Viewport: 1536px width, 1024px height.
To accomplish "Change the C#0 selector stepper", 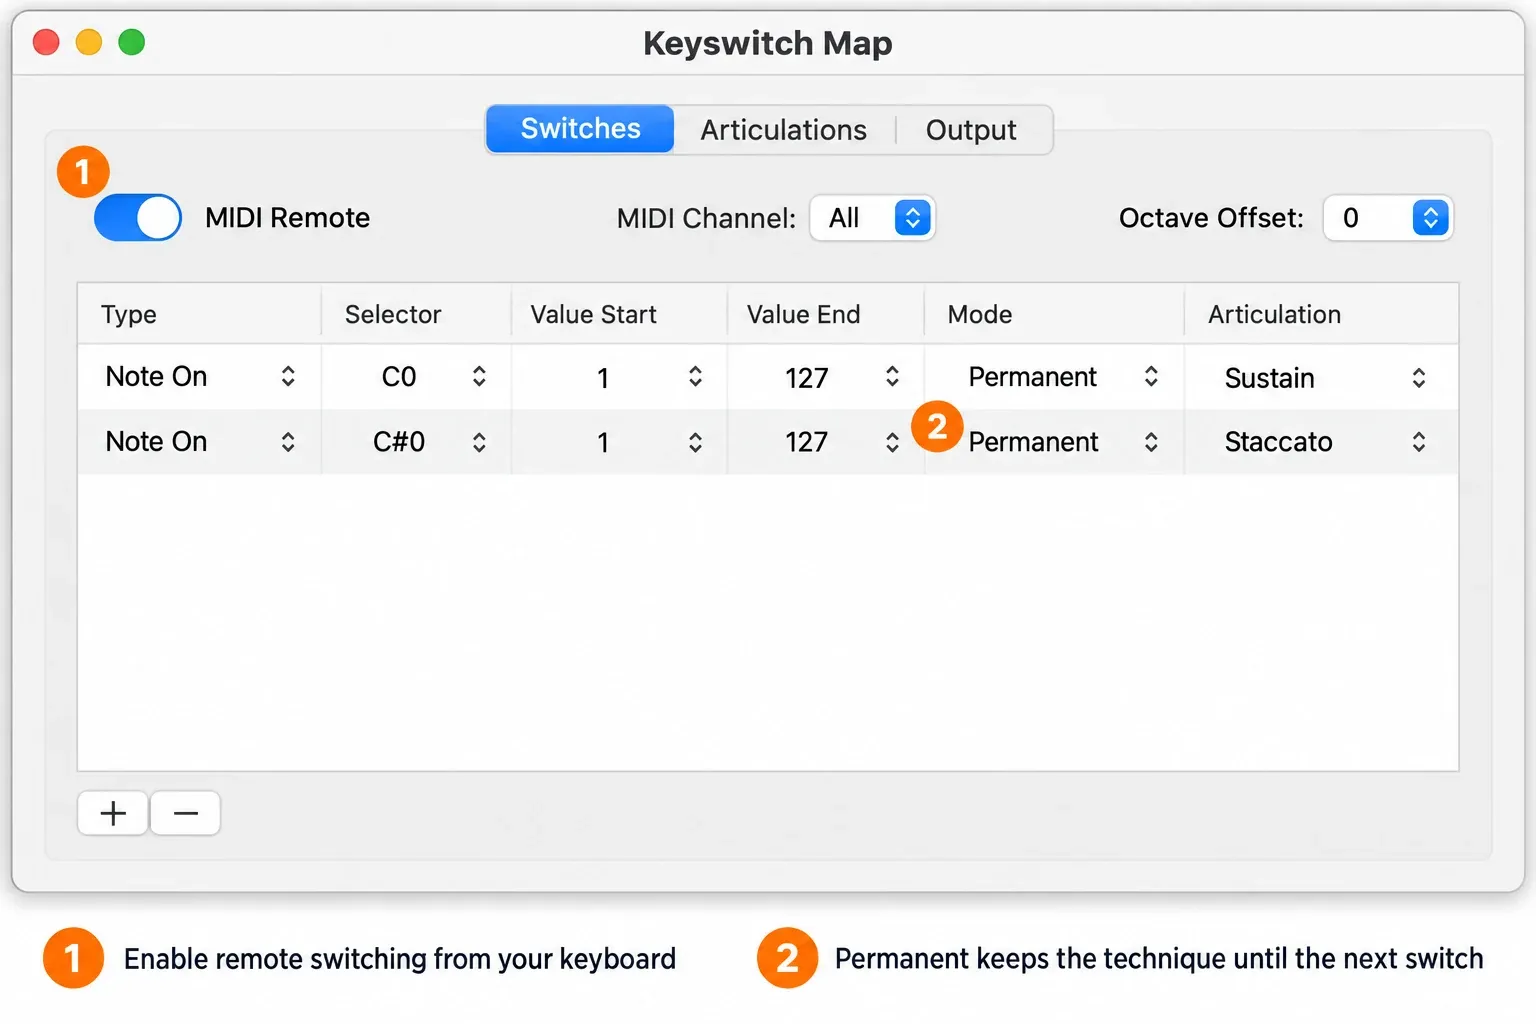I will click(x=479, y=442).
